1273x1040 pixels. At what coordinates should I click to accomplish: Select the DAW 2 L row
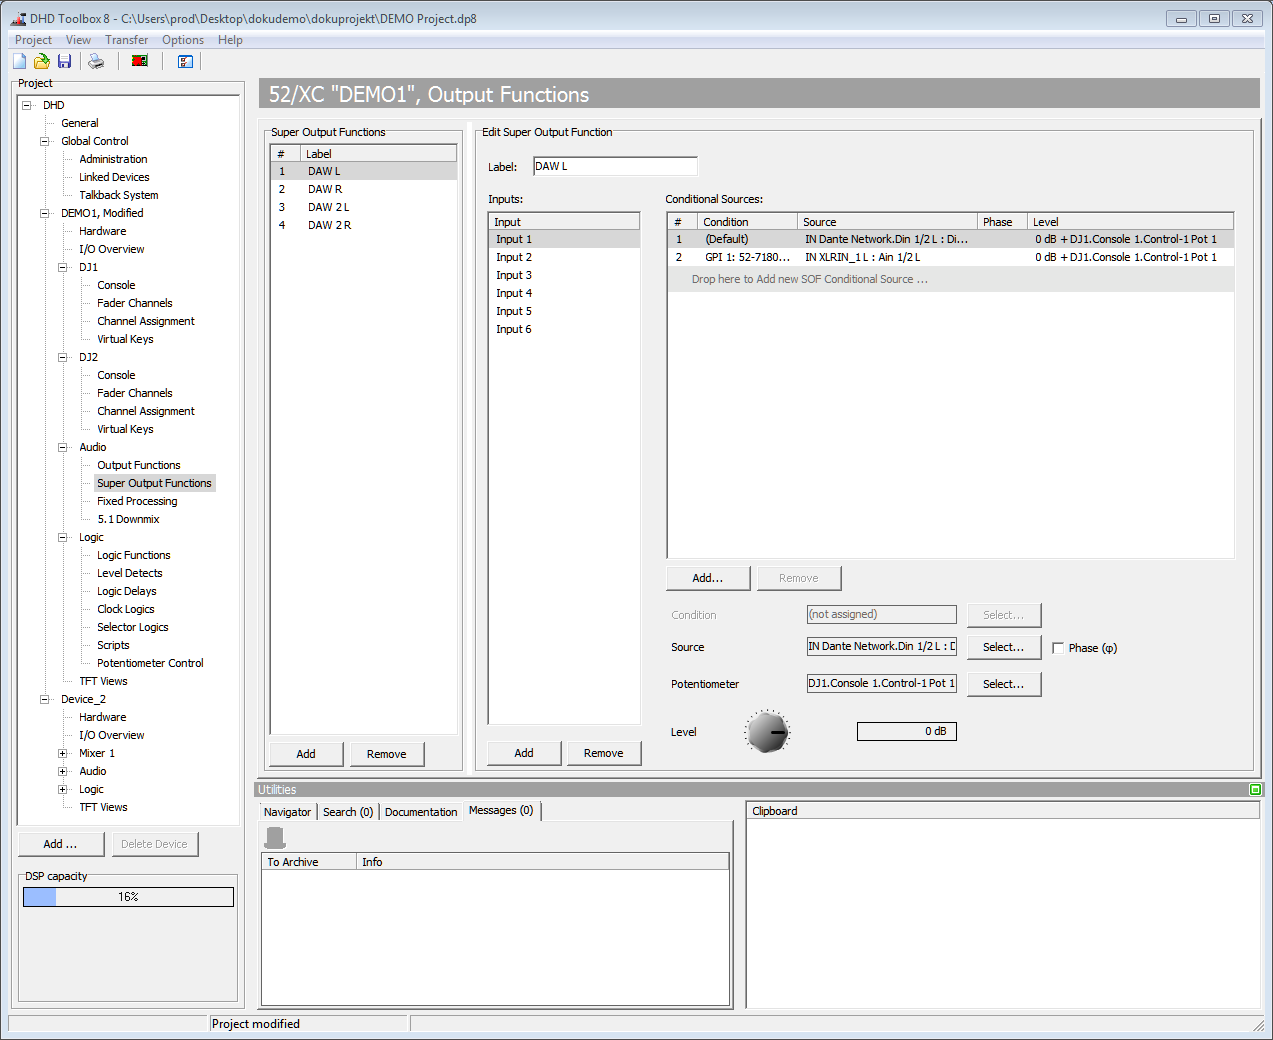click(364, 207)
